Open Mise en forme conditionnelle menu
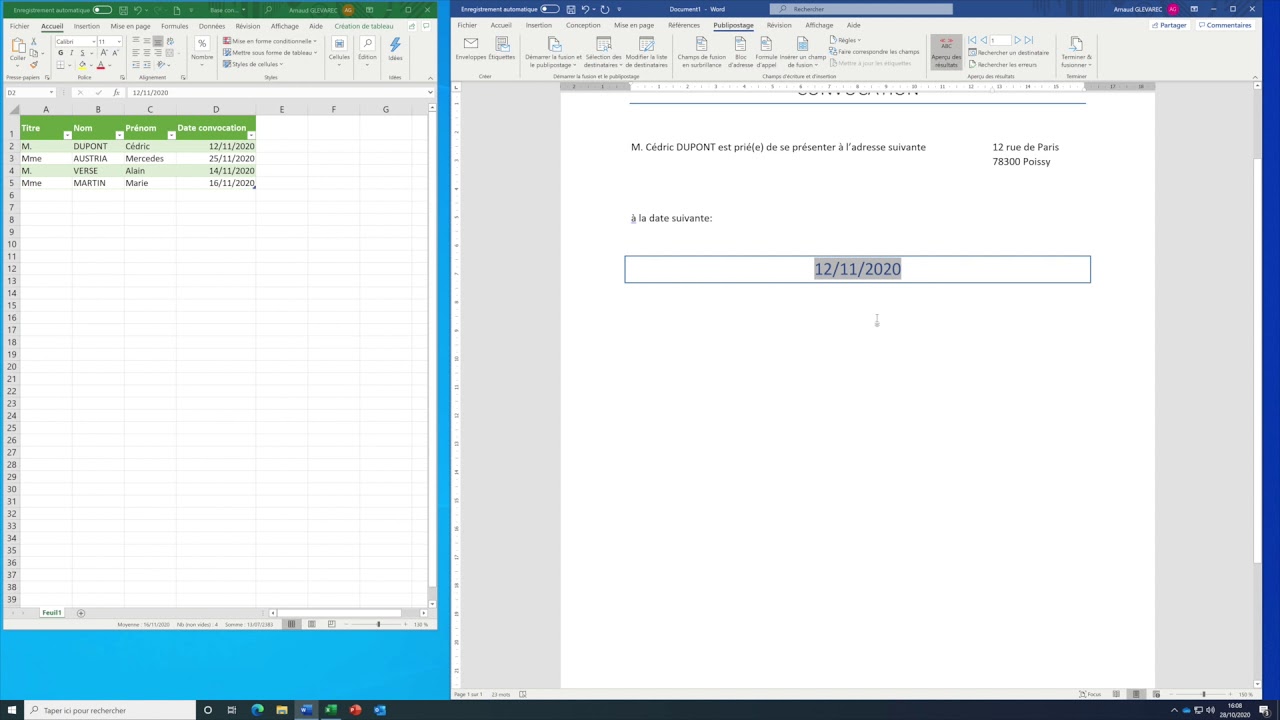The image size is (1280, 720). click(270, 41)
